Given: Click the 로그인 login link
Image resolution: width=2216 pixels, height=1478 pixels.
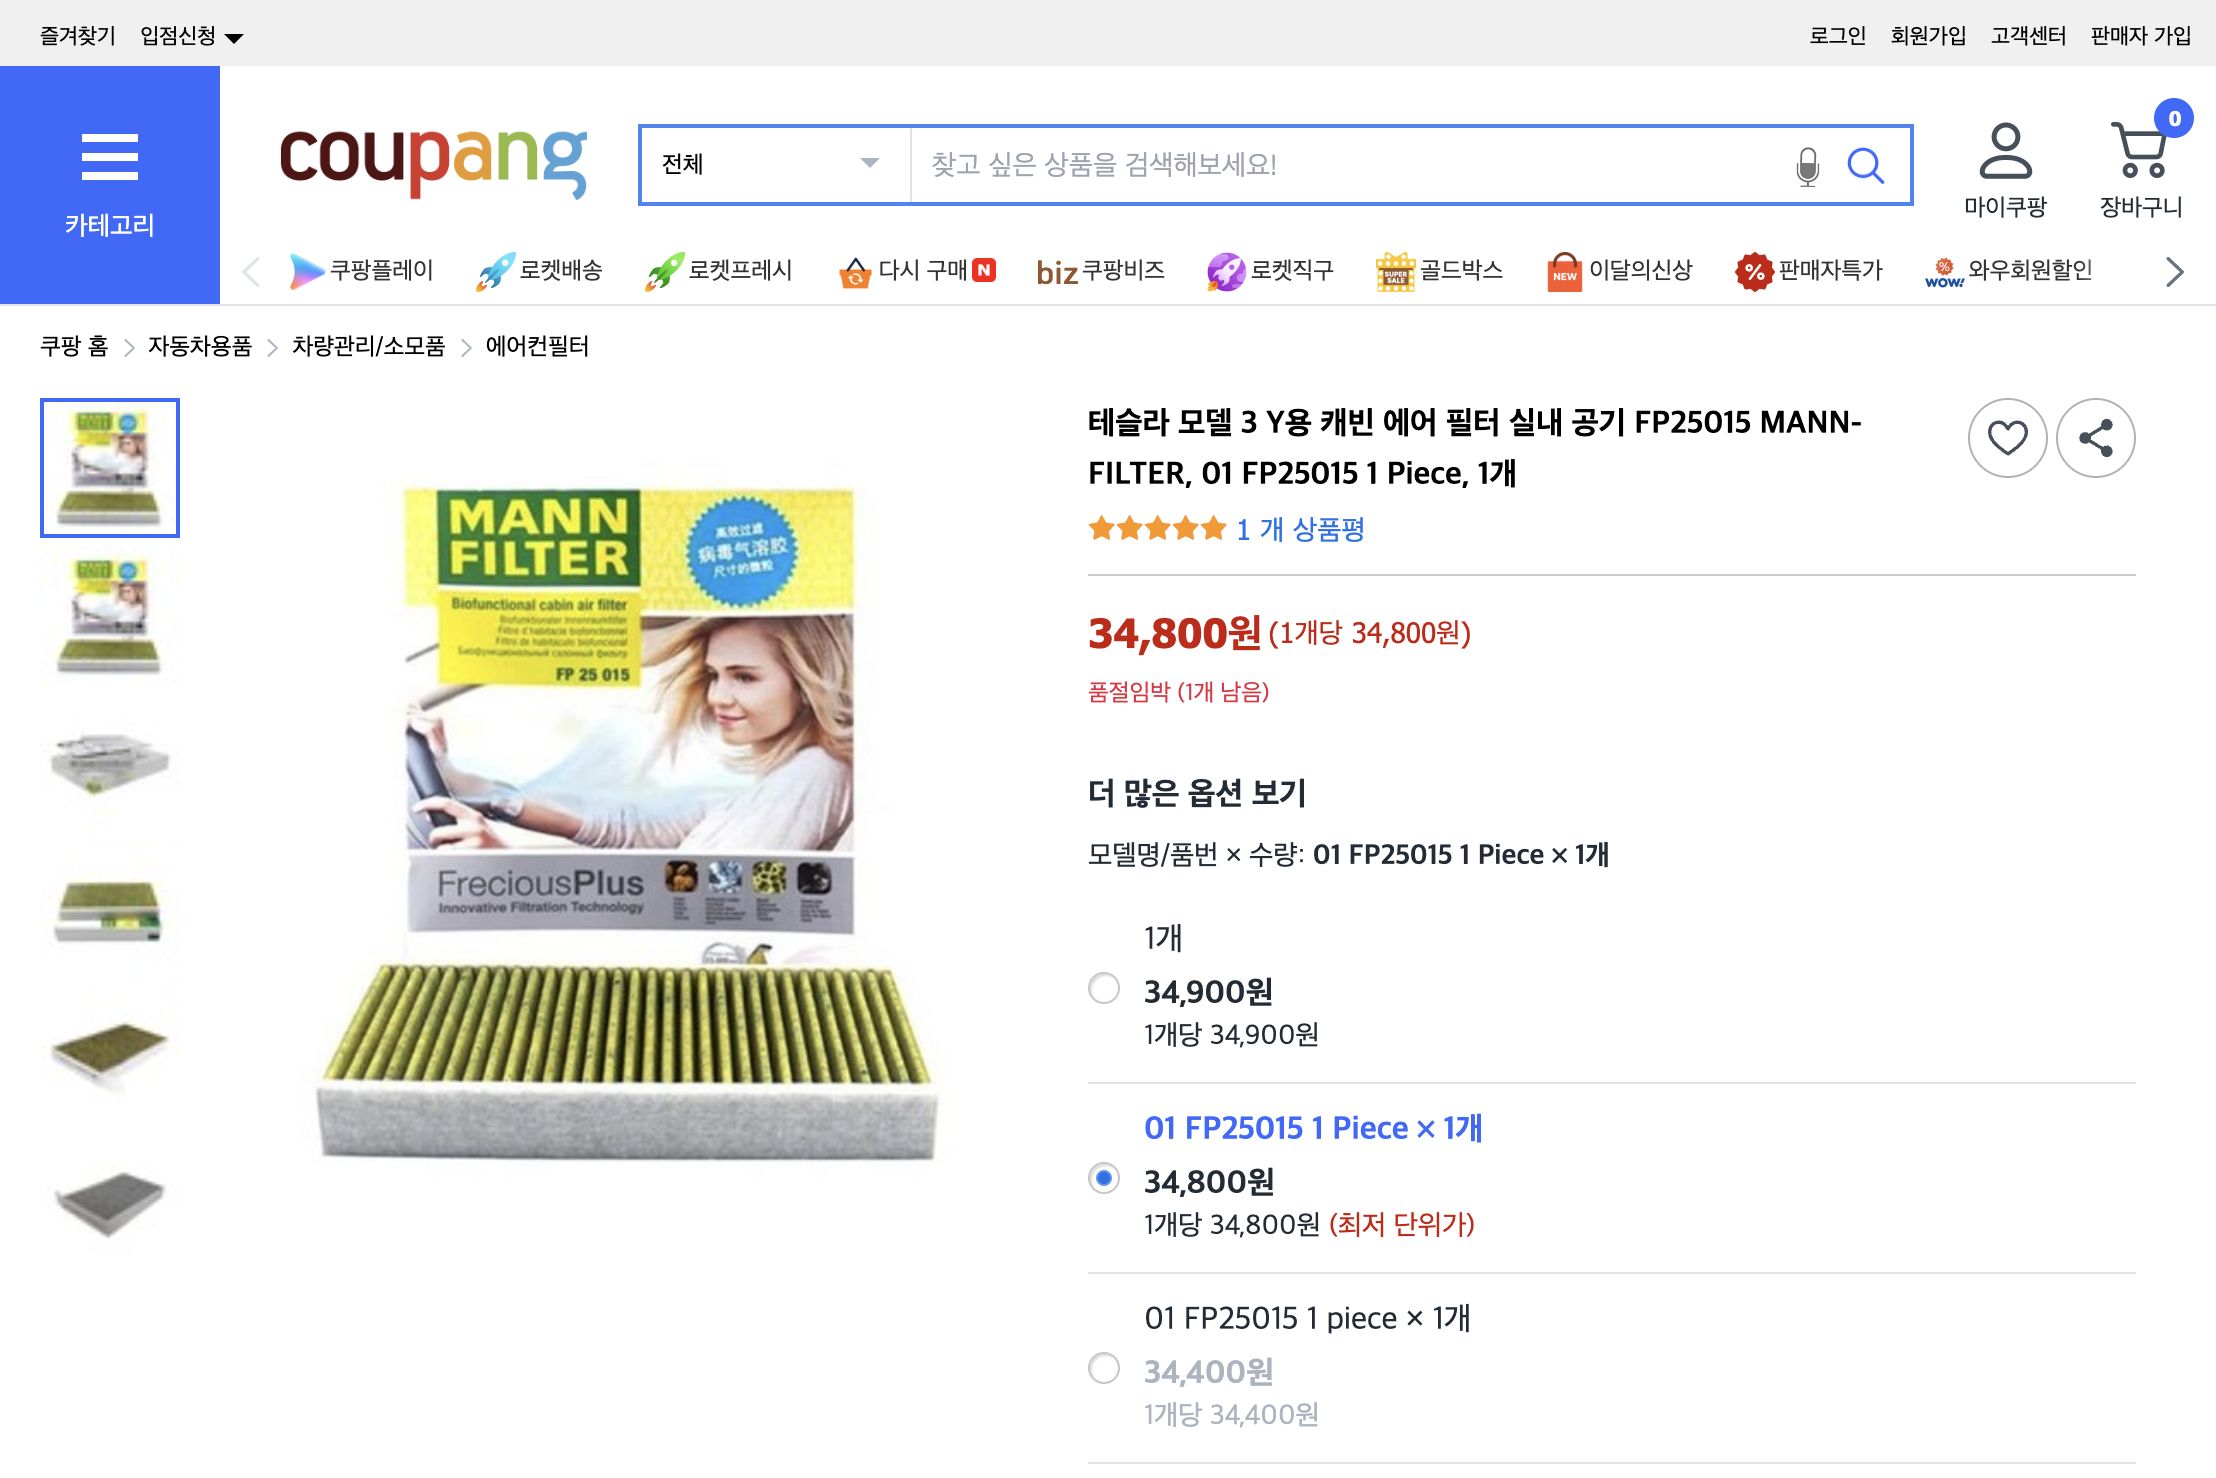Looking at the screenshot, I should (x=1836, y=35).
